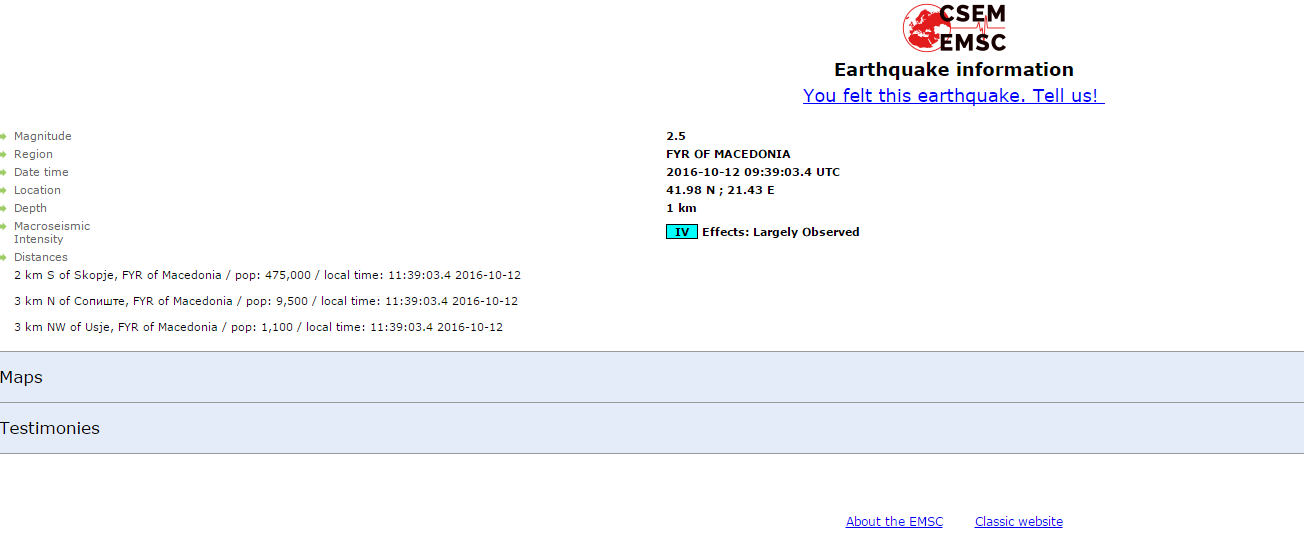
Task: Click the green arrow beside Magnitude
Action: pyautogui.click(x=3, y=136)
